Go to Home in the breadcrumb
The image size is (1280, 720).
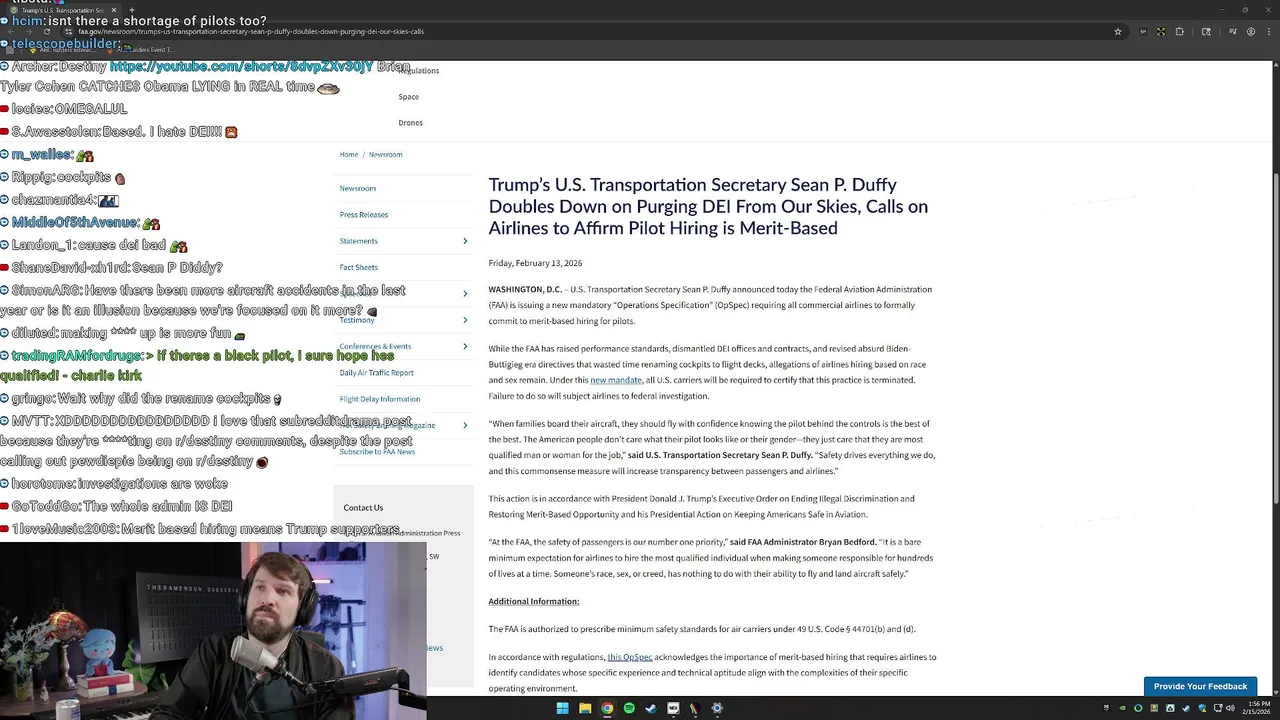coord(349,154)
